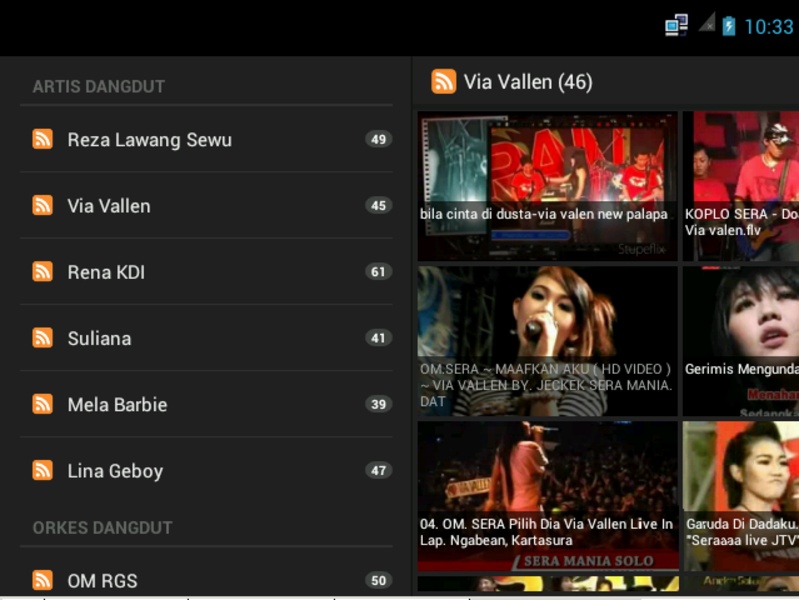Play Garuda Di Dadaku video
This screenshot has width=799, height=600.
click(741, 496)
